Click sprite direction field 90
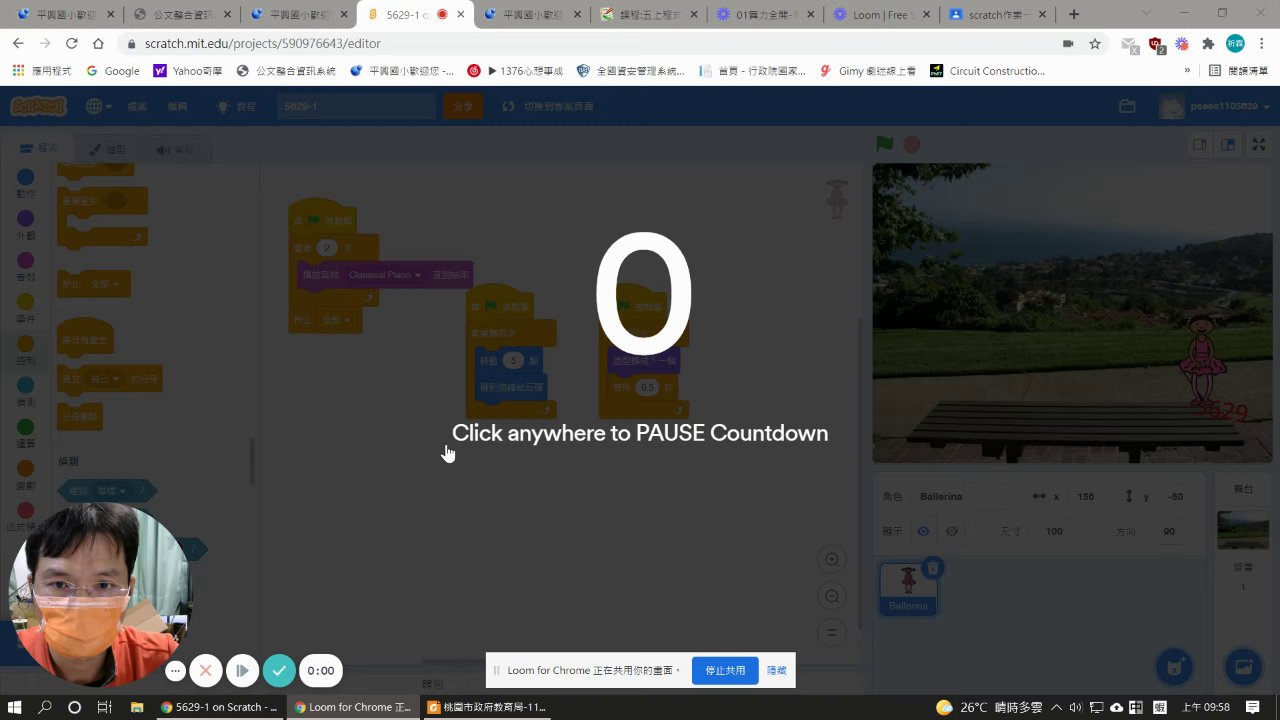The width and height of the screenshot is (1280, 720). pyautogui.click(x=1169, y=531)
